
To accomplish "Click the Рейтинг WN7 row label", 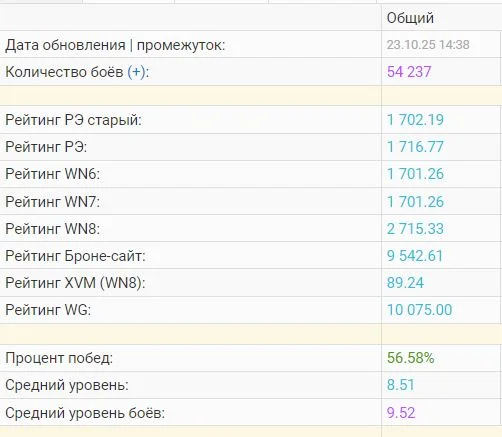I will click(52, 202).
